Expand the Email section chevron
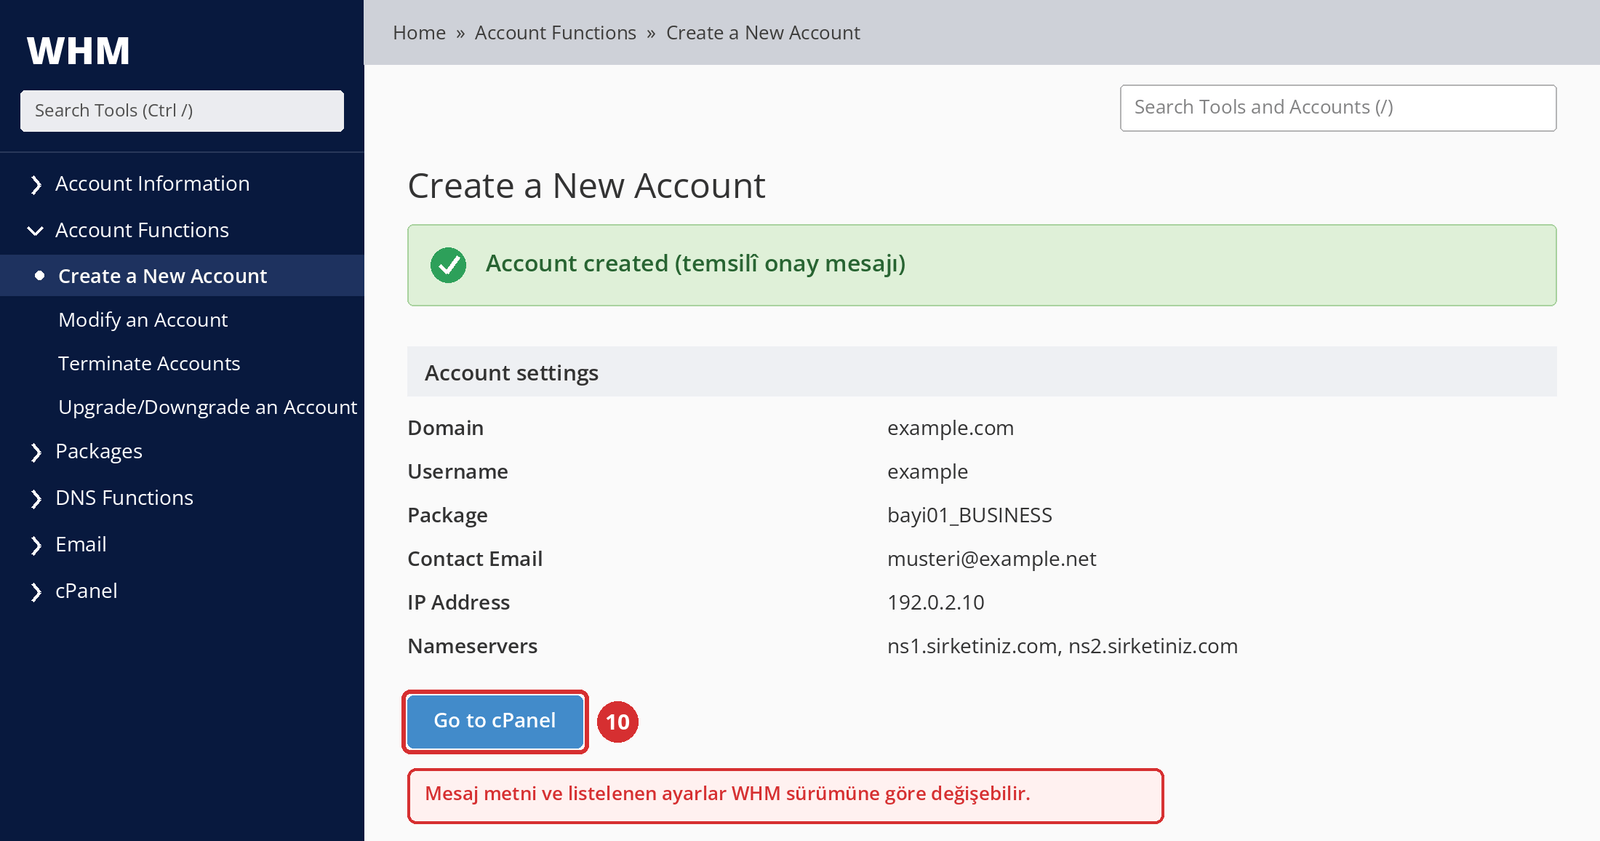The image size is (1600, 841). tap(36, 545)
